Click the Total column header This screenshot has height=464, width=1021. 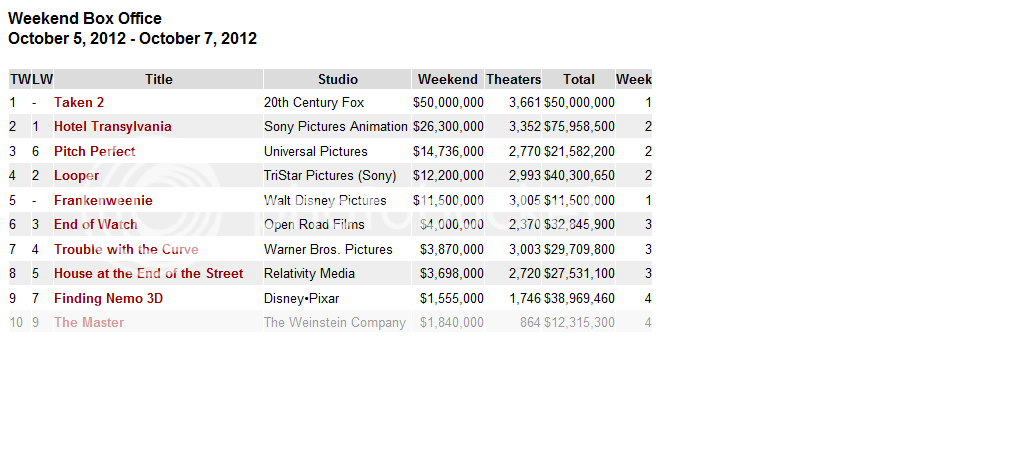coord(578,79)
